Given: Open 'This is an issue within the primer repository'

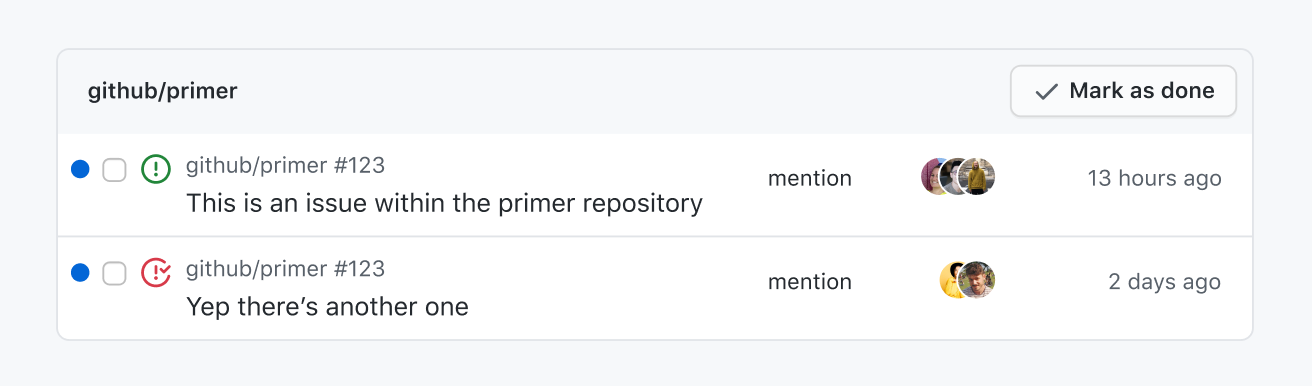Looking at the screenshot, I should [444, 204].
